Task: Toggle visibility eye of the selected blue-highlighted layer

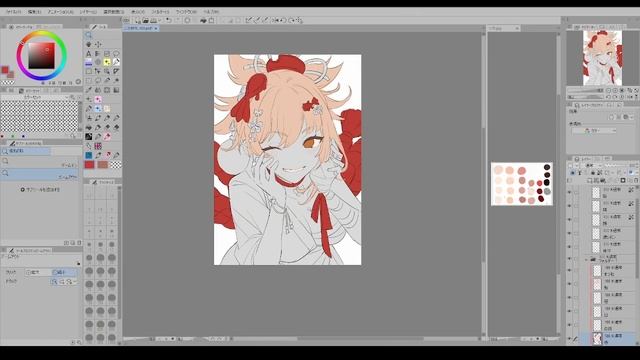Action: click(x=569, y=338)
